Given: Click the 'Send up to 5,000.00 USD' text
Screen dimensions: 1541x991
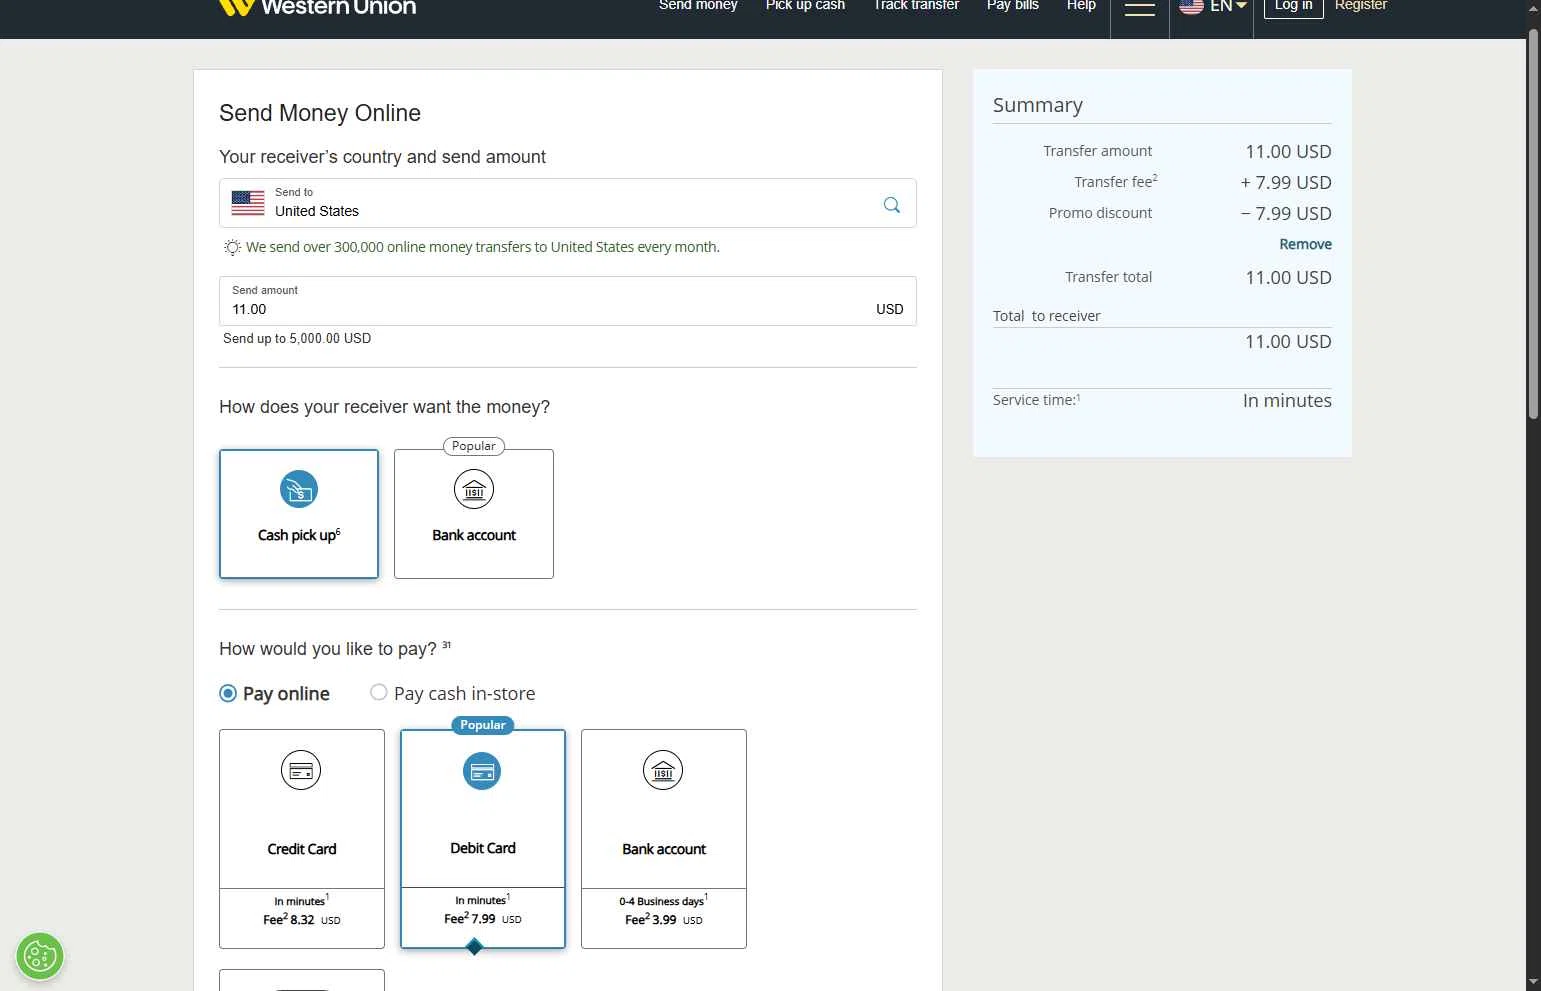Looking at the screenshot, I should point(297,339).
